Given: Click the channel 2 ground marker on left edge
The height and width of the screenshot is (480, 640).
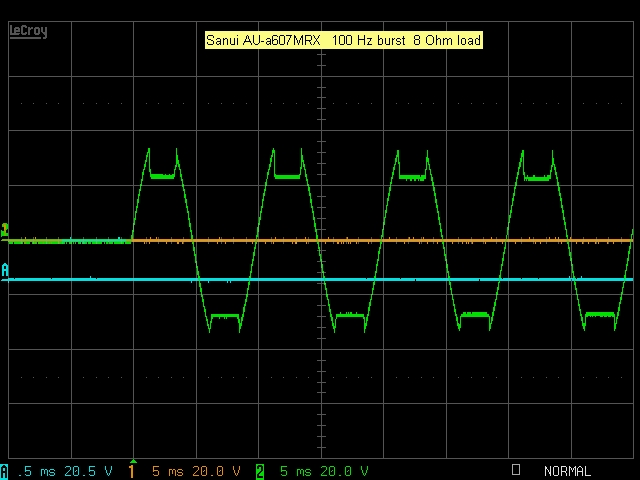Looking at the screenshot, I should coord(4,230).
